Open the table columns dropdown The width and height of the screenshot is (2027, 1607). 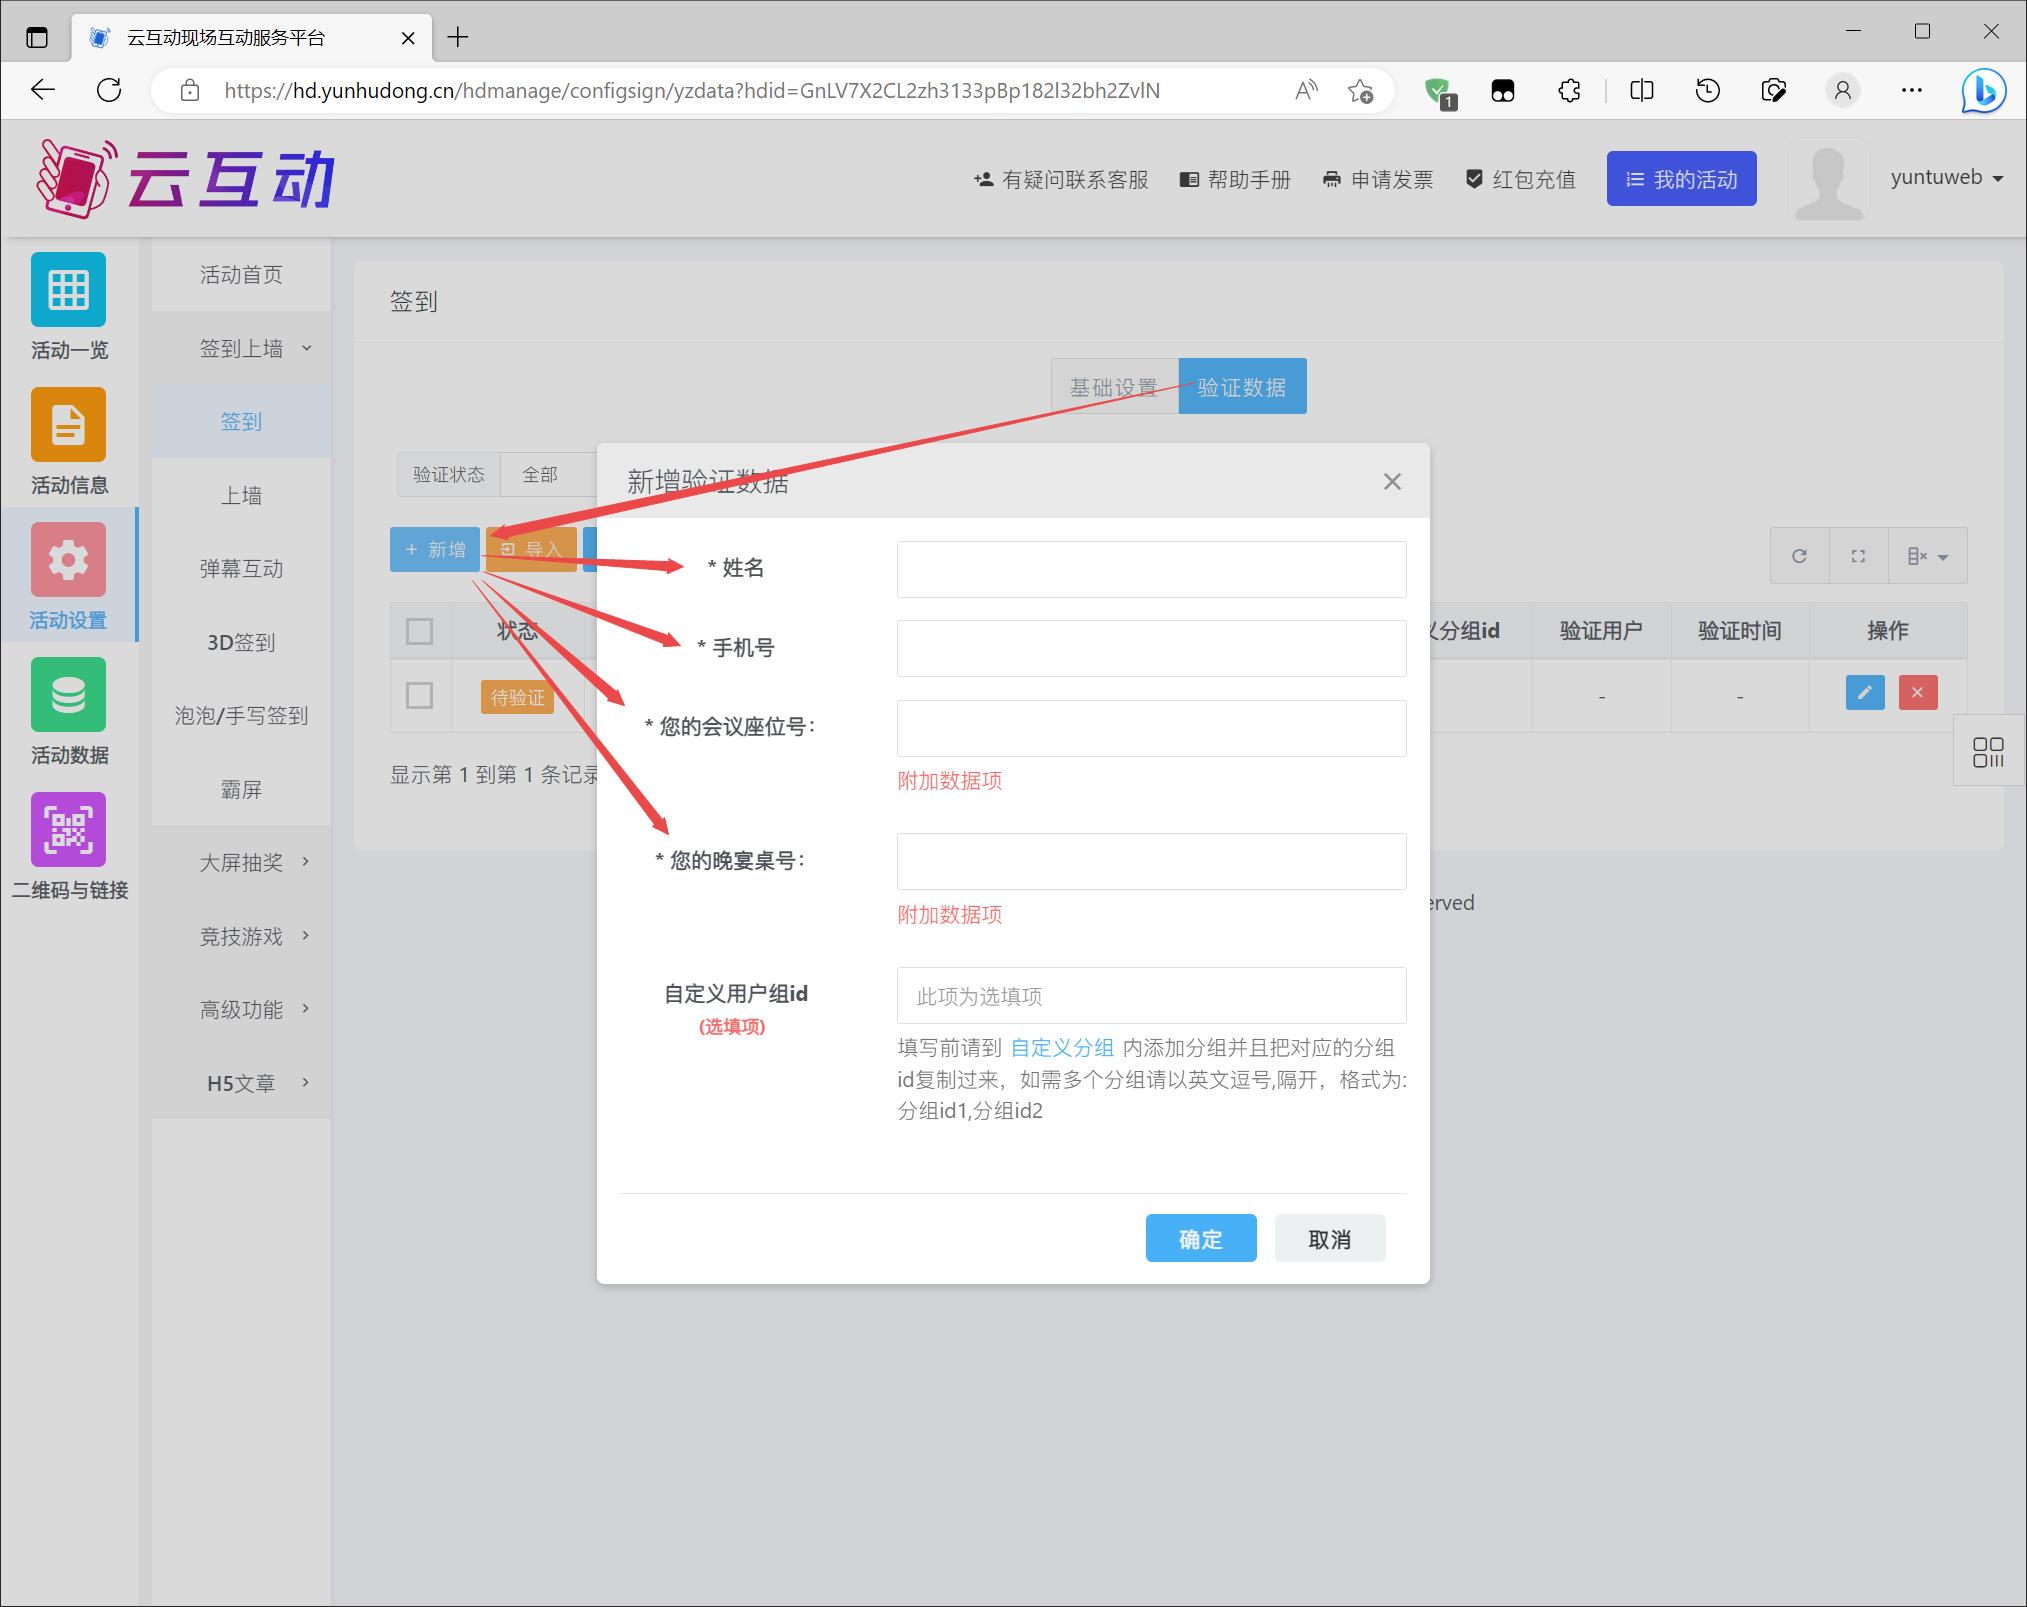1927,556
